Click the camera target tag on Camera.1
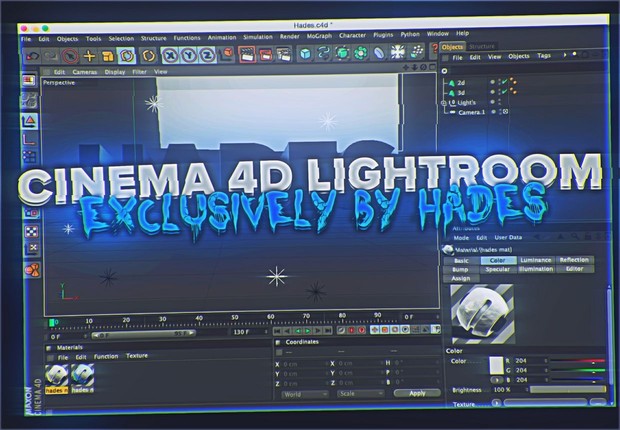The height and width of the screenshot is (430, 620). [x=506, y=112]
